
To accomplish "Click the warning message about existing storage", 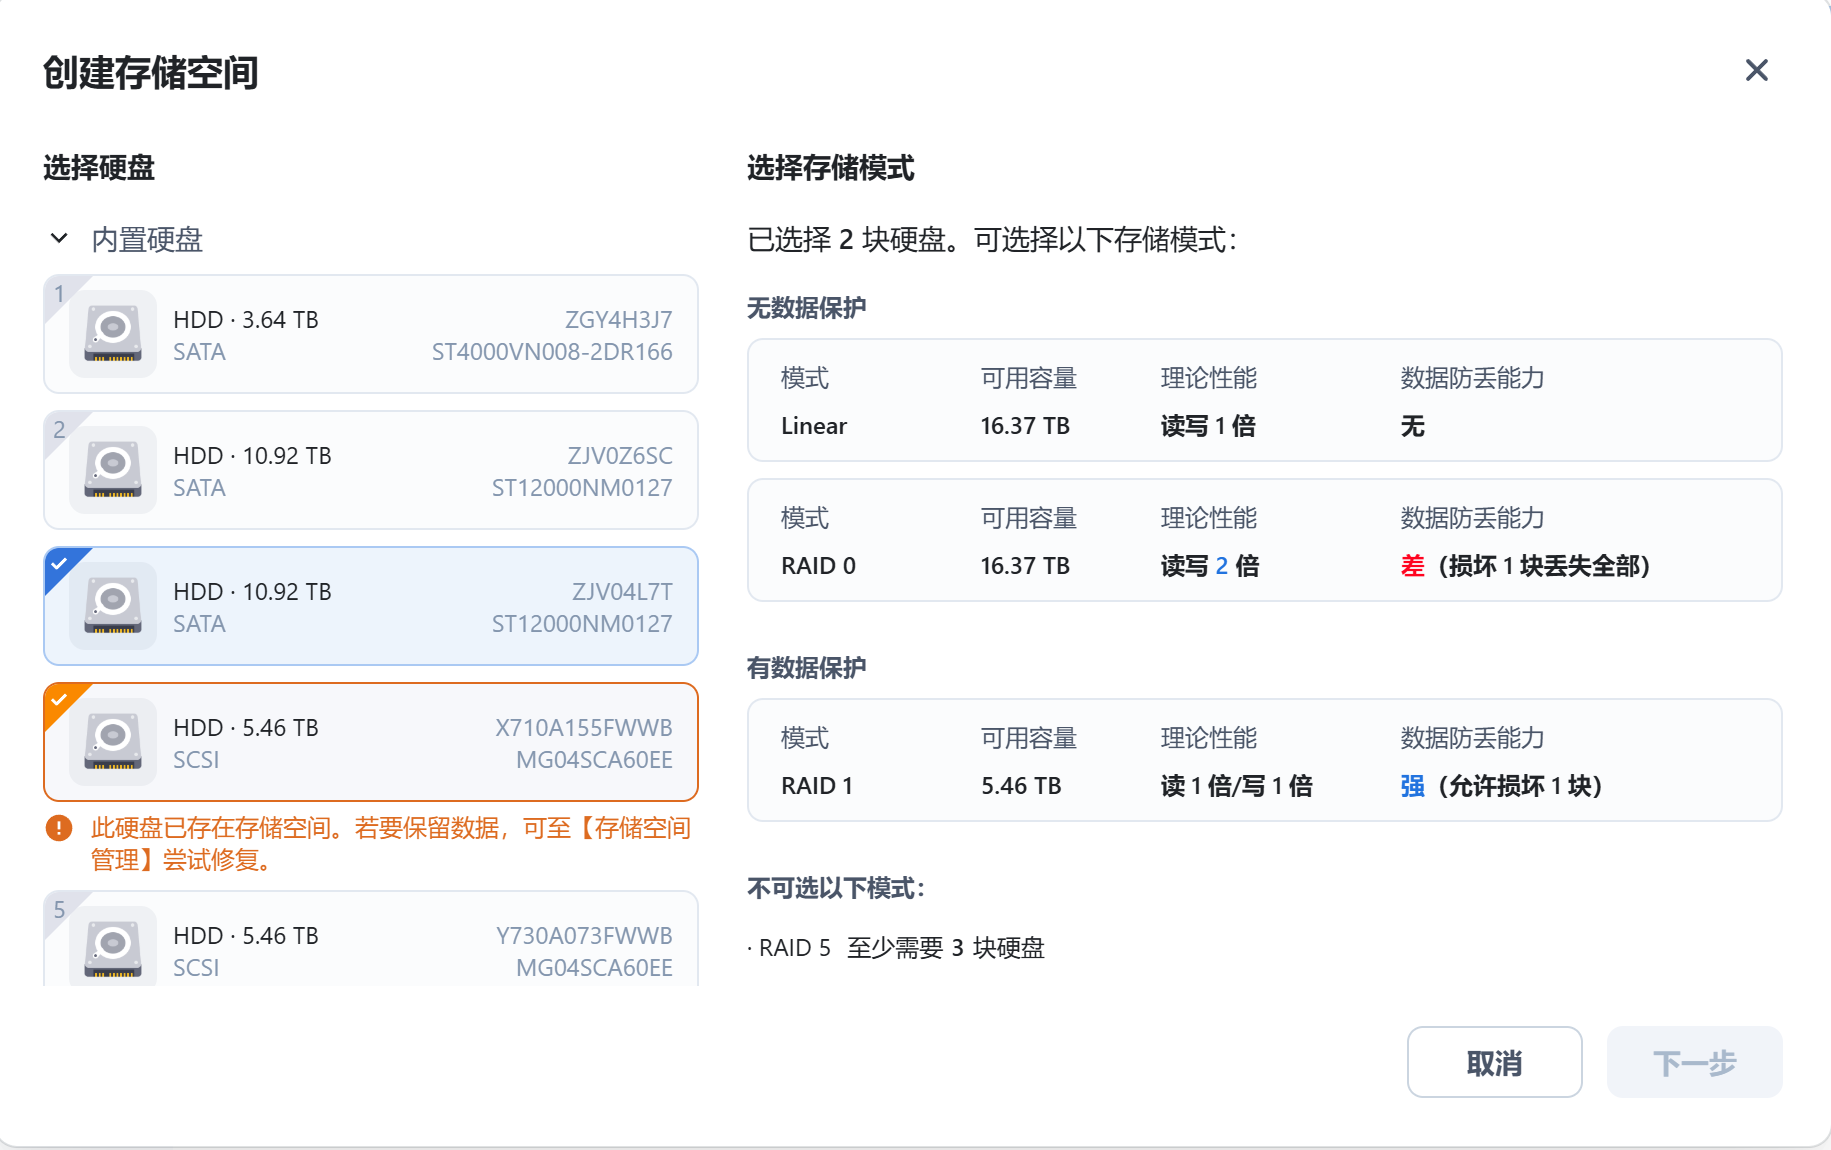I will 391,844.
